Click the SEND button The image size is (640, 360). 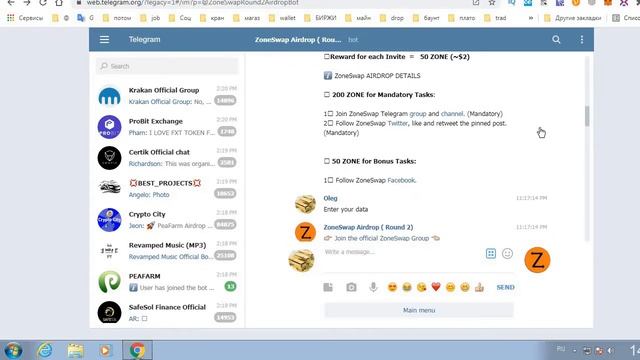[505, 287]
